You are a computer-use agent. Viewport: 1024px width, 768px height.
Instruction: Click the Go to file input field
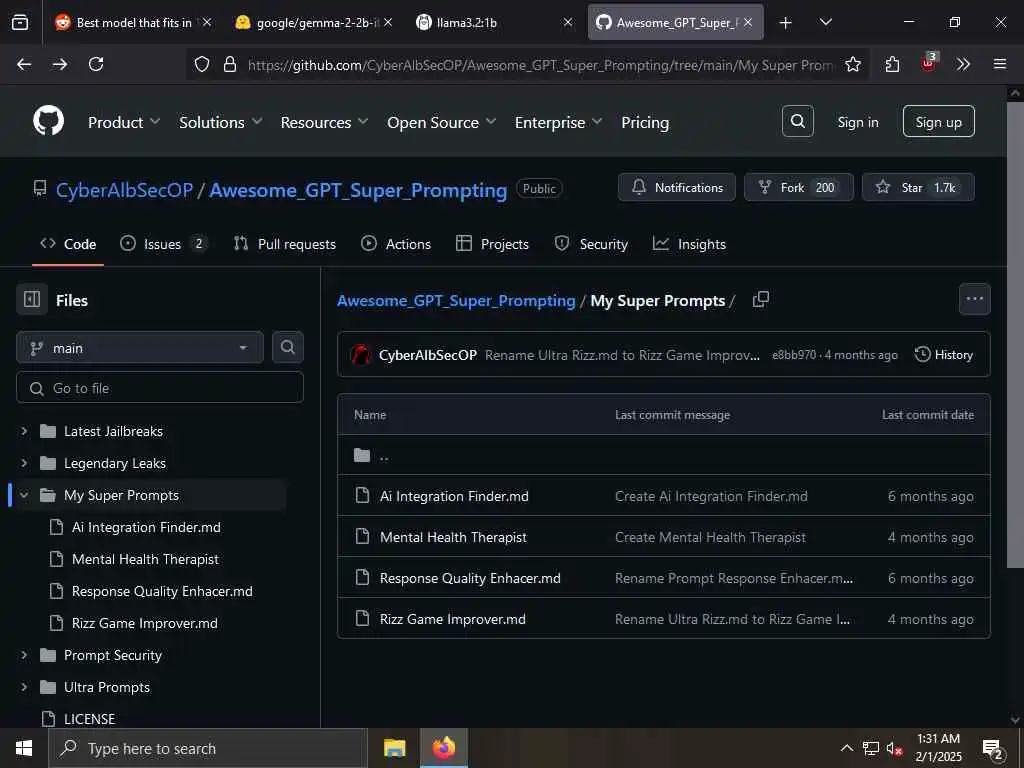coord(160,388)
